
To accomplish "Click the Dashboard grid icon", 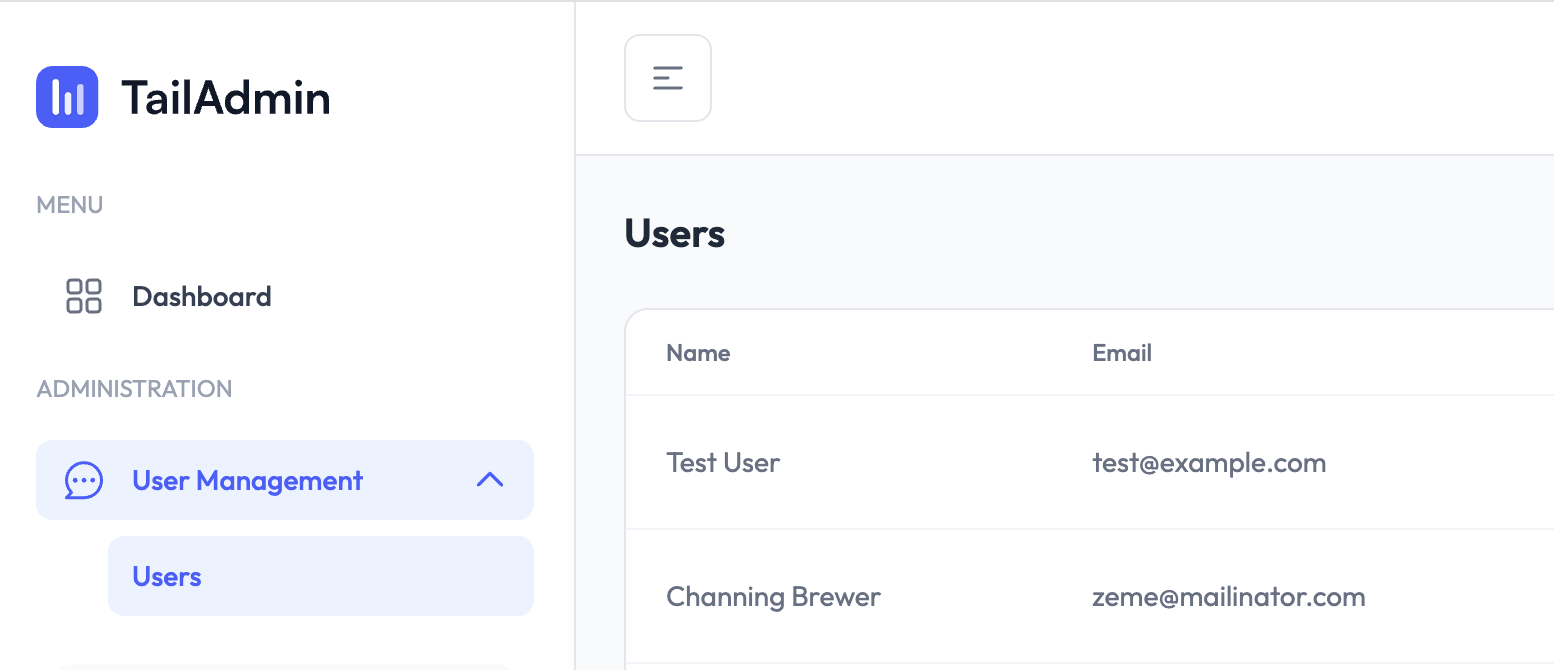I will pos(84,296).
